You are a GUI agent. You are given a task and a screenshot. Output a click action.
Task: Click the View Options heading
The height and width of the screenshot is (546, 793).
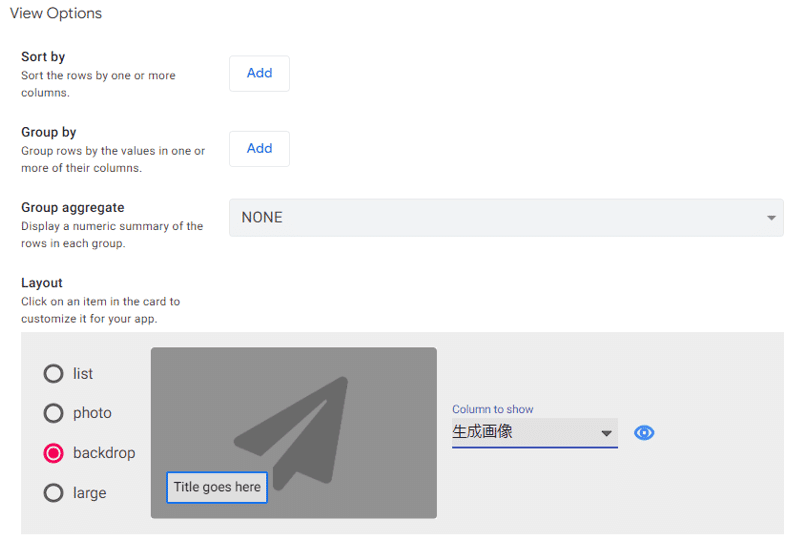tap(56, 13)
